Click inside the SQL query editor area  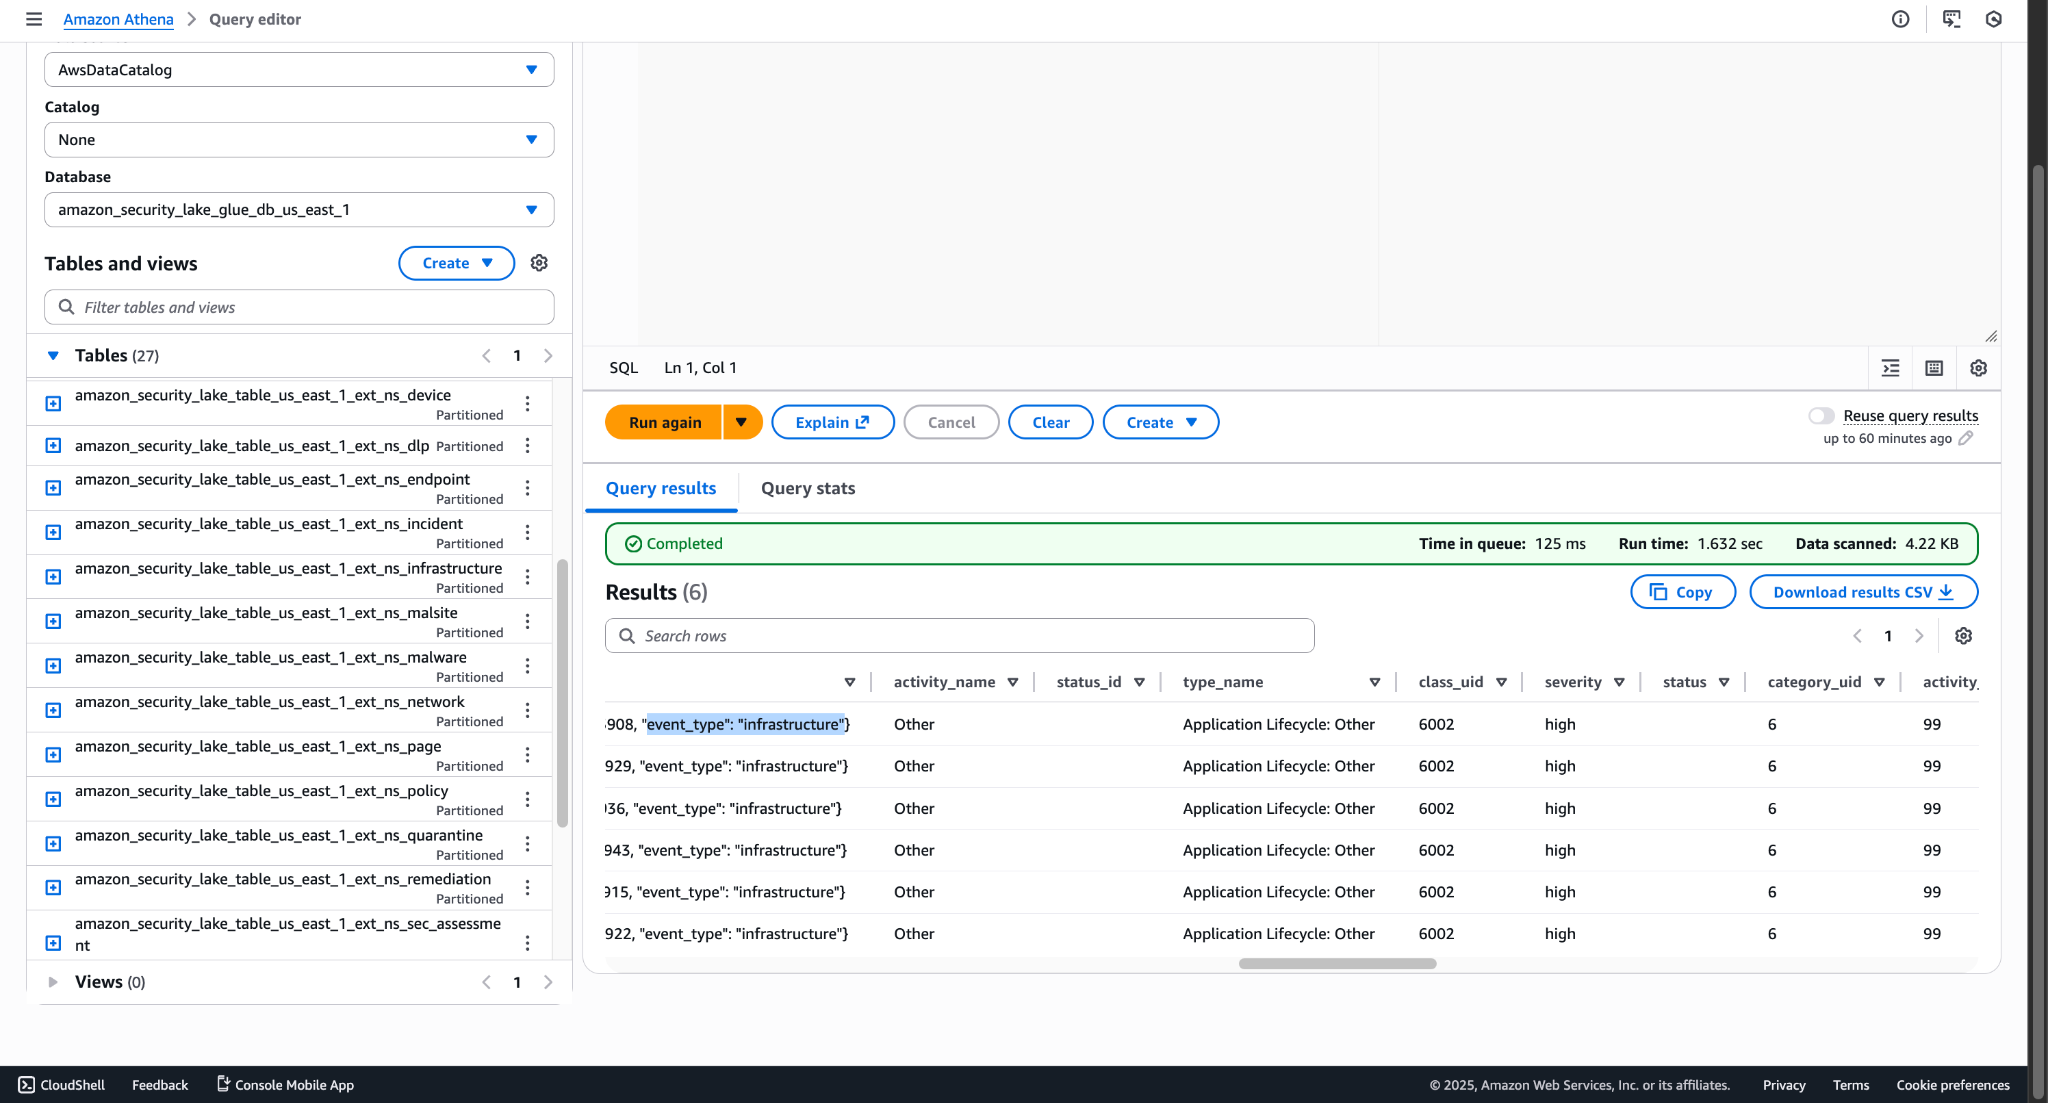coord(1291,194)
